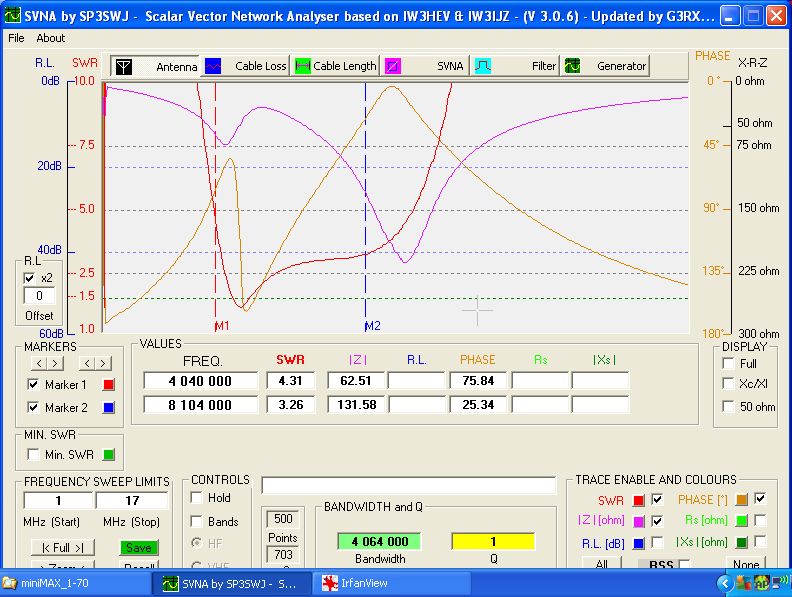Enable the Min. SWR checkbox
The image size is (792, 597).
(x=34, y=455)
